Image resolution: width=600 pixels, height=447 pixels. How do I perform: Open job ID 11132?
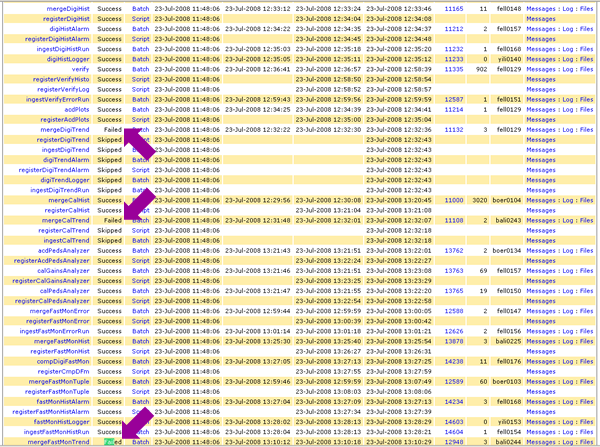click(x=454, y=130)
